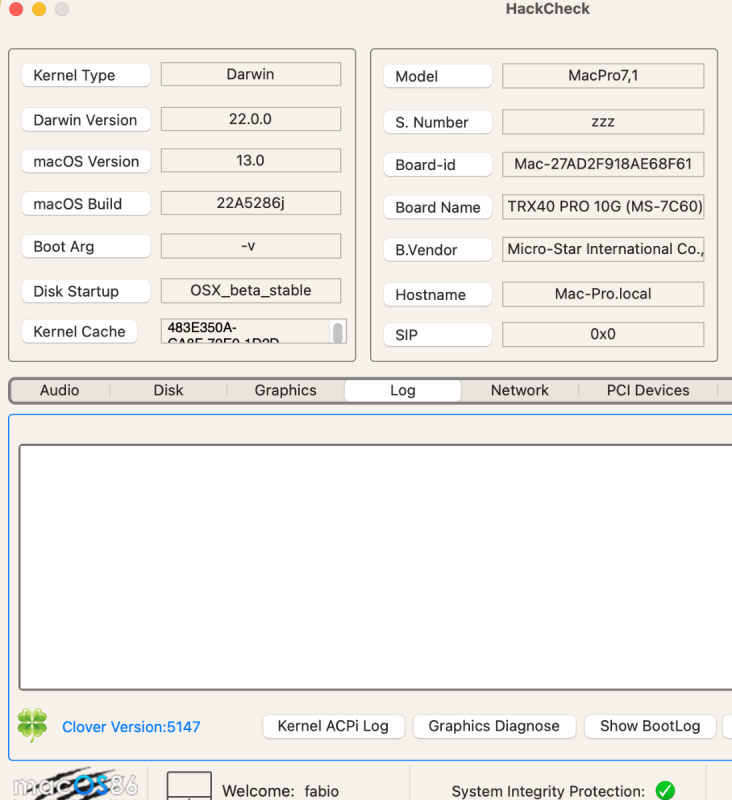
Task: Click the Disk Startup label button
Action: point(86,291)
